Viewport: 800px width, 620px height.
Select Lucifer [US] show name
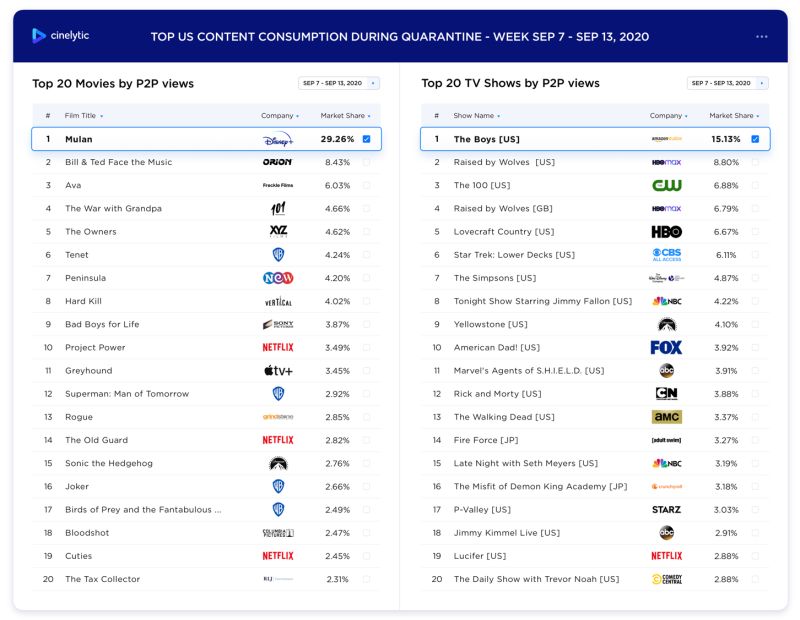480,556
